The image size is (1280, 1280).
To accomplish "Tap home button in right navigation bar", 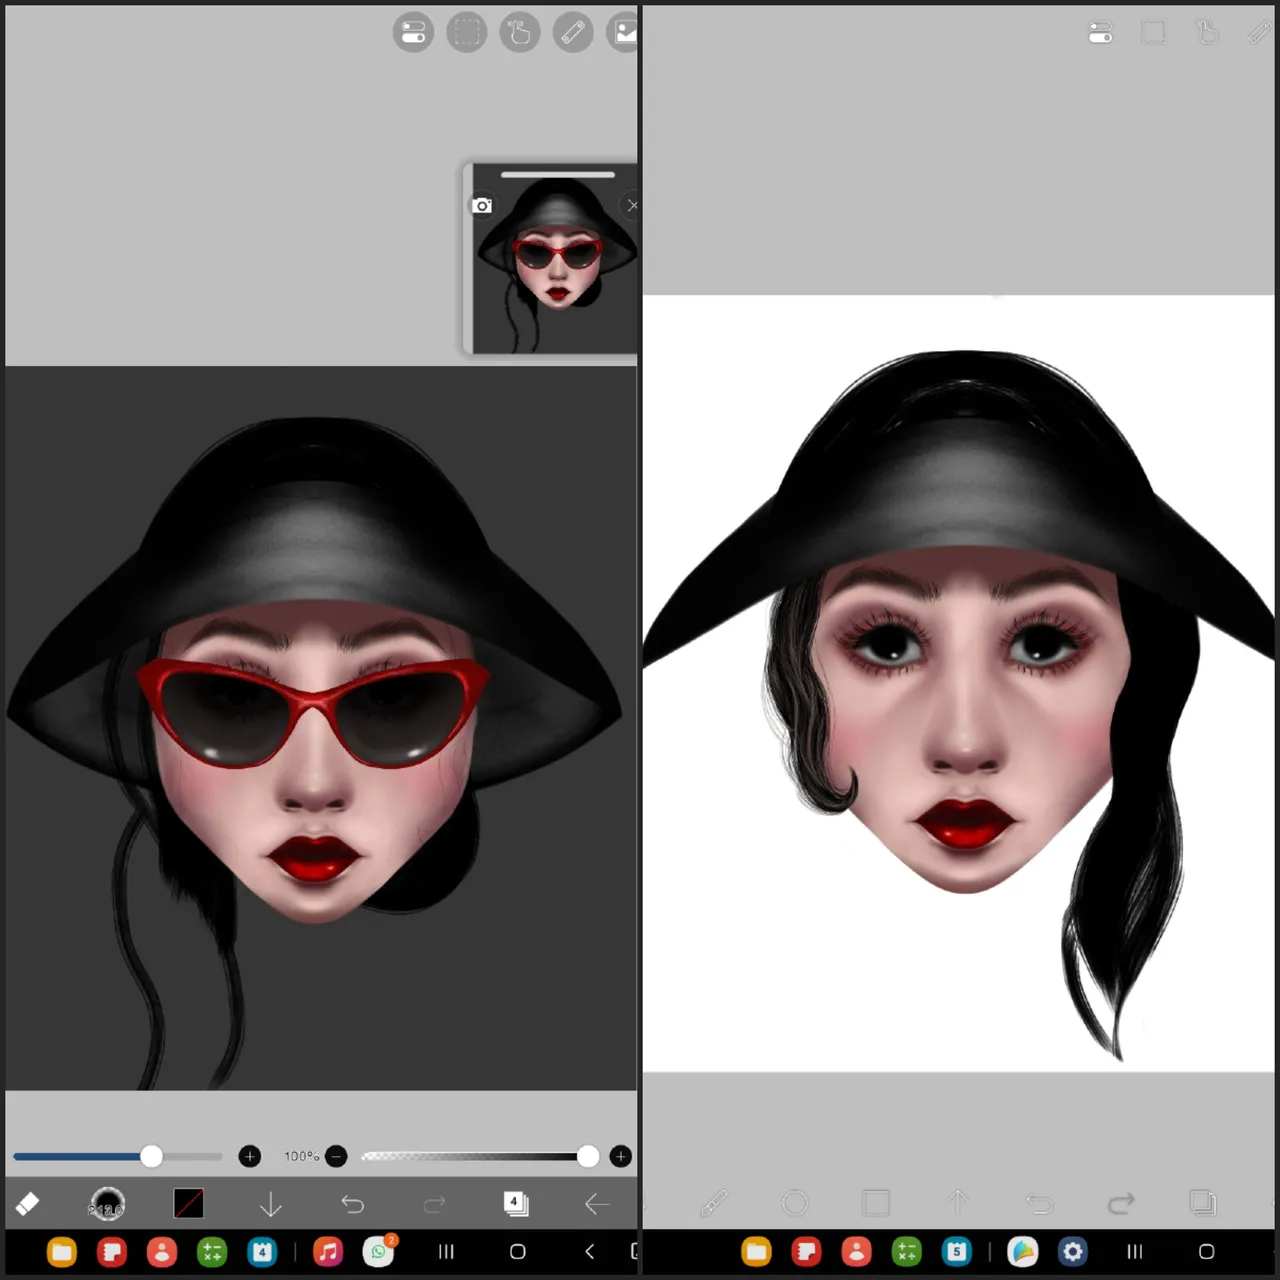I will tap(1207, 1251).
